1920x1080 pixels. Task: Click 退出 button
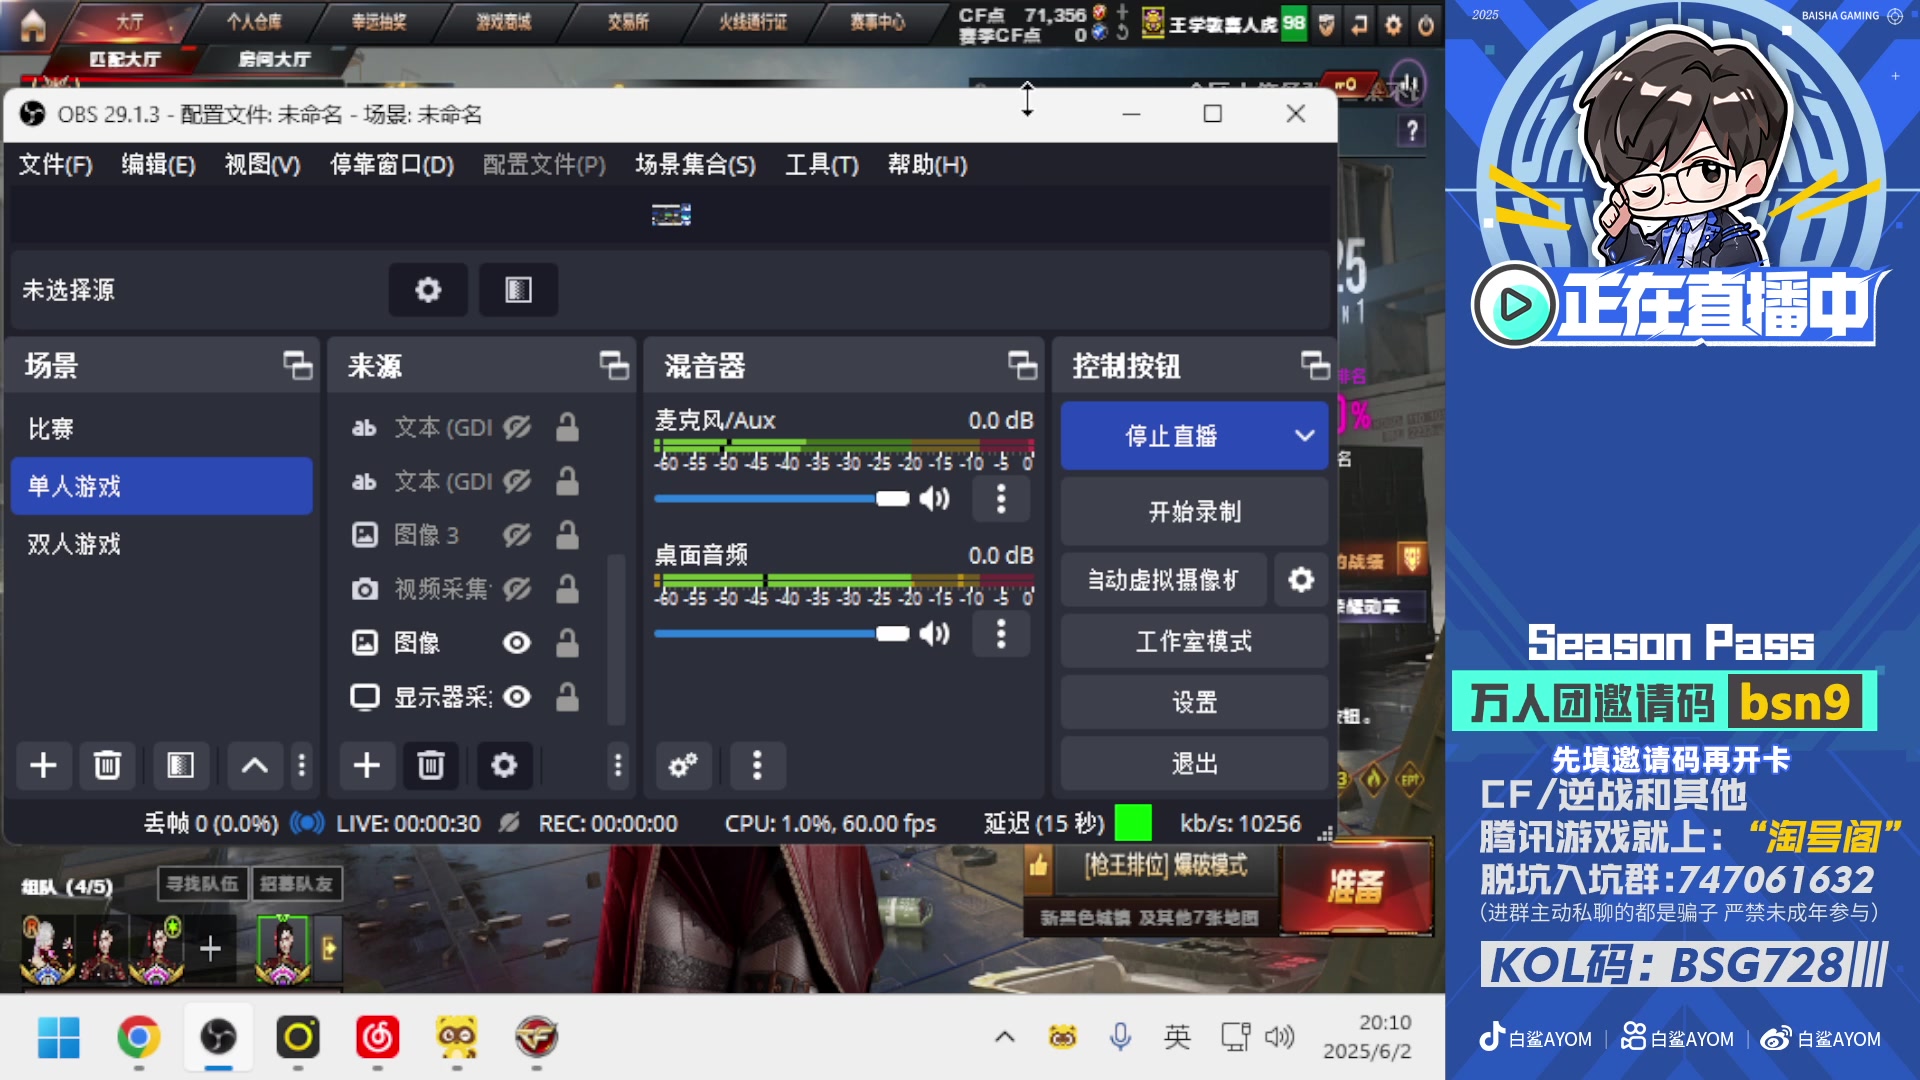coord(1194,764)
